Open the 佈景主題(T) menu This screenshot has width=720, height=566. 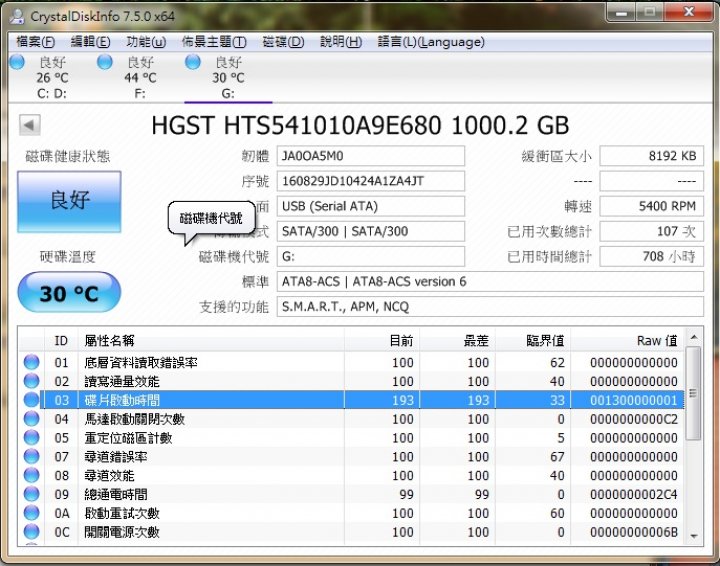pyautogui.click(x=214, y=42)
